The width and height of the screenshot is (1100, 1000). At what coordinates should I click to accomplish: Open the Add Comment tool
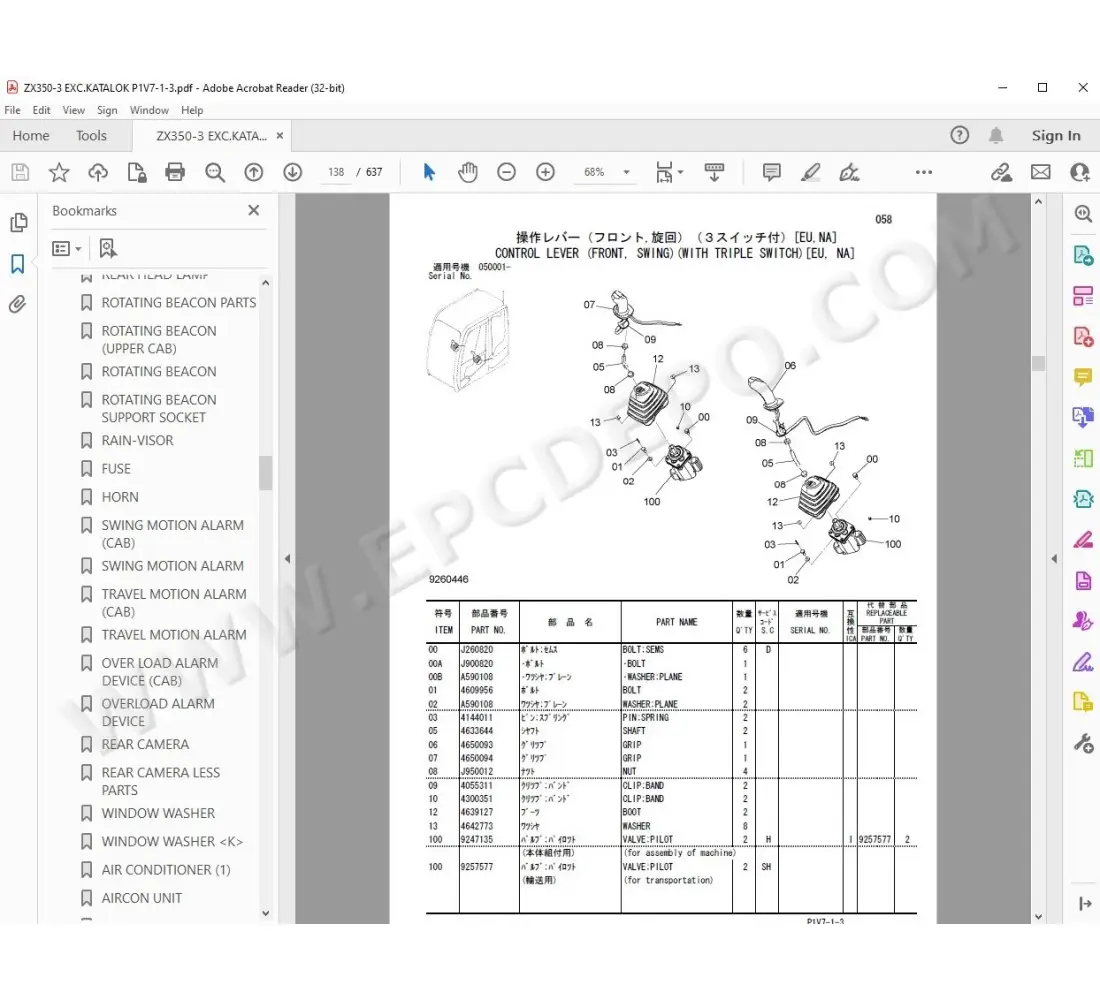(x=771, y=172)
